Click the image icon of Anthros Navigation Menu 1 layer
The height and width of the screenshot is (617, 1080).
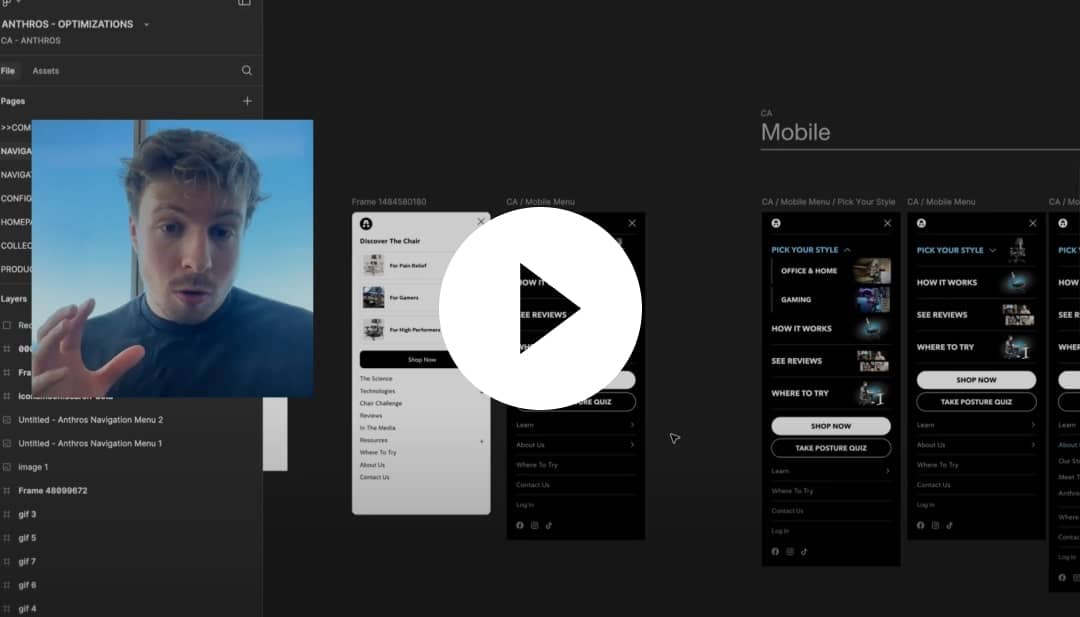pyautogui.click(x=7, y=443)
